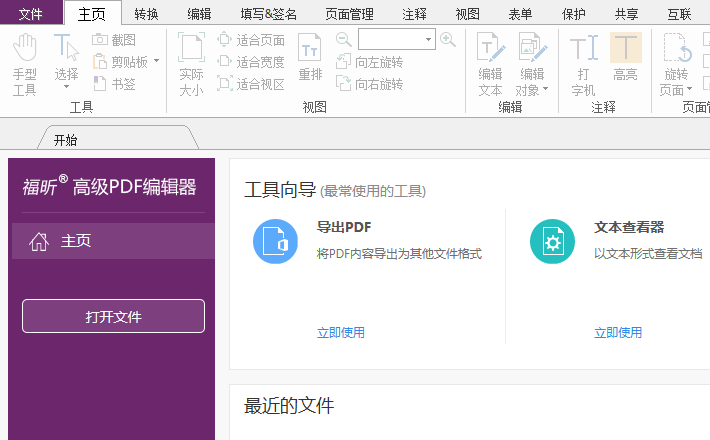Select the Start (开始) document tab

[118, 138]
